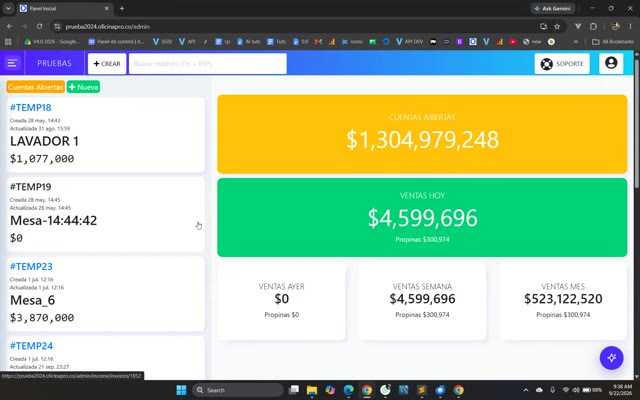This screenshot has height=400, width=640.
Task: Open All Bookmarks folder
Action: coord(613,42)
